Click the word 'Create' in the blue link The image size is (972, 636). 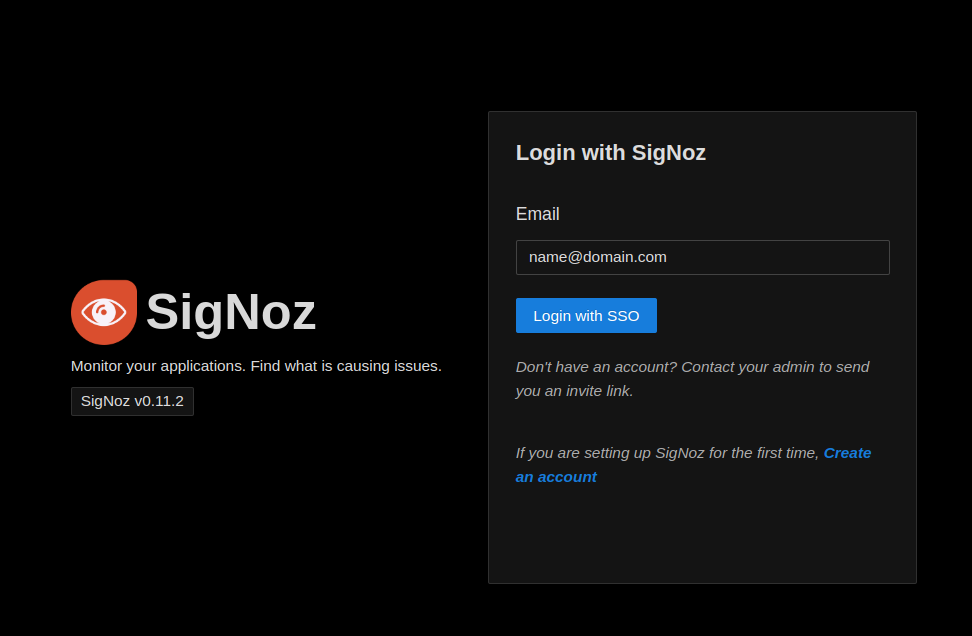click(847, 453)
